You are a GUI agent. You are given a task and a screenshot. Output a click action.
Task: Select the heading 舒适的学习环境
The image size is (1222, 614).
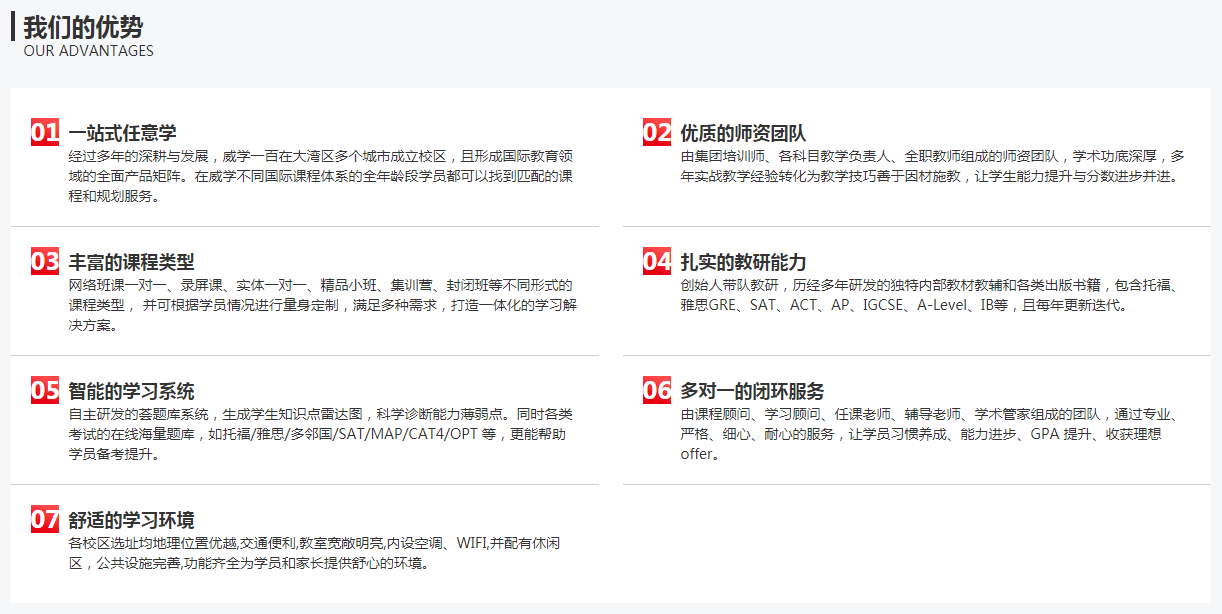pos(131,520)
